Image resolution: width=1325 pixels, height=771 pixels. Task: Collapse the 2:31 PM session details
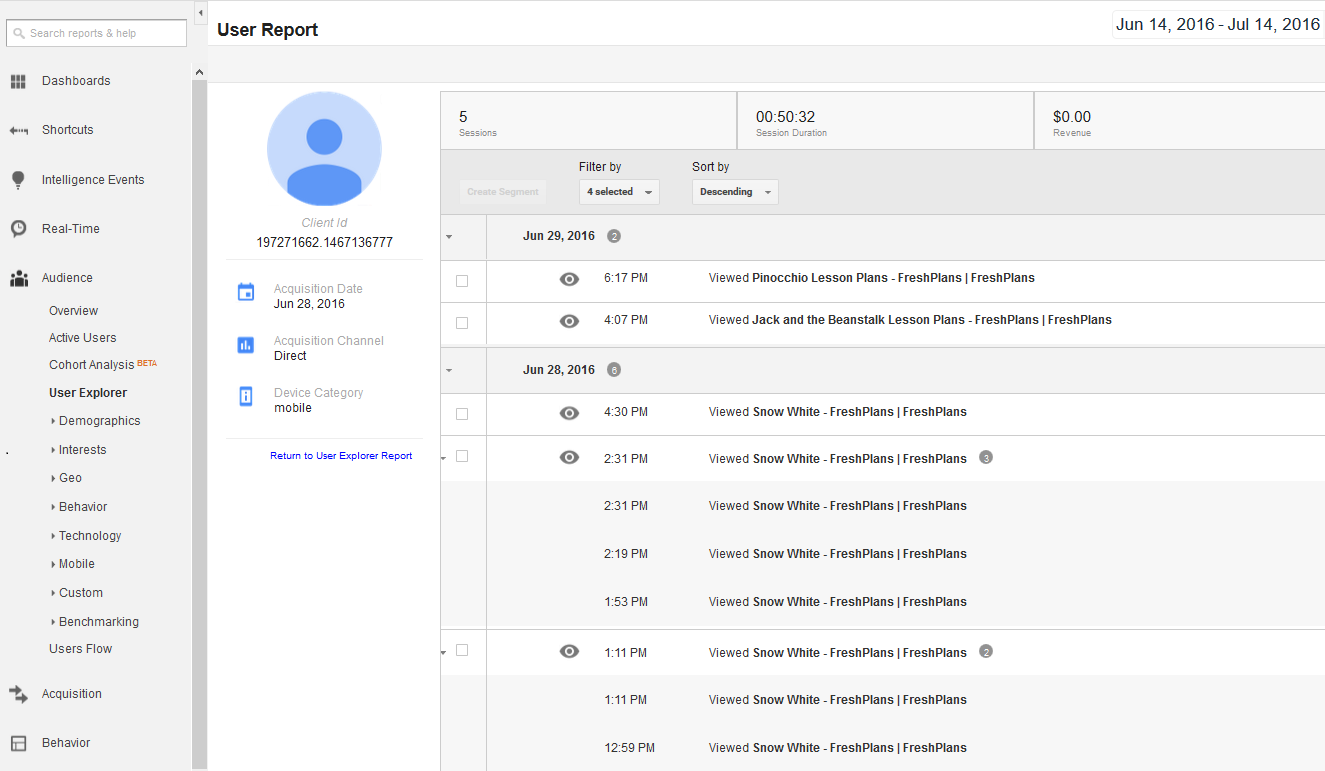444,459
